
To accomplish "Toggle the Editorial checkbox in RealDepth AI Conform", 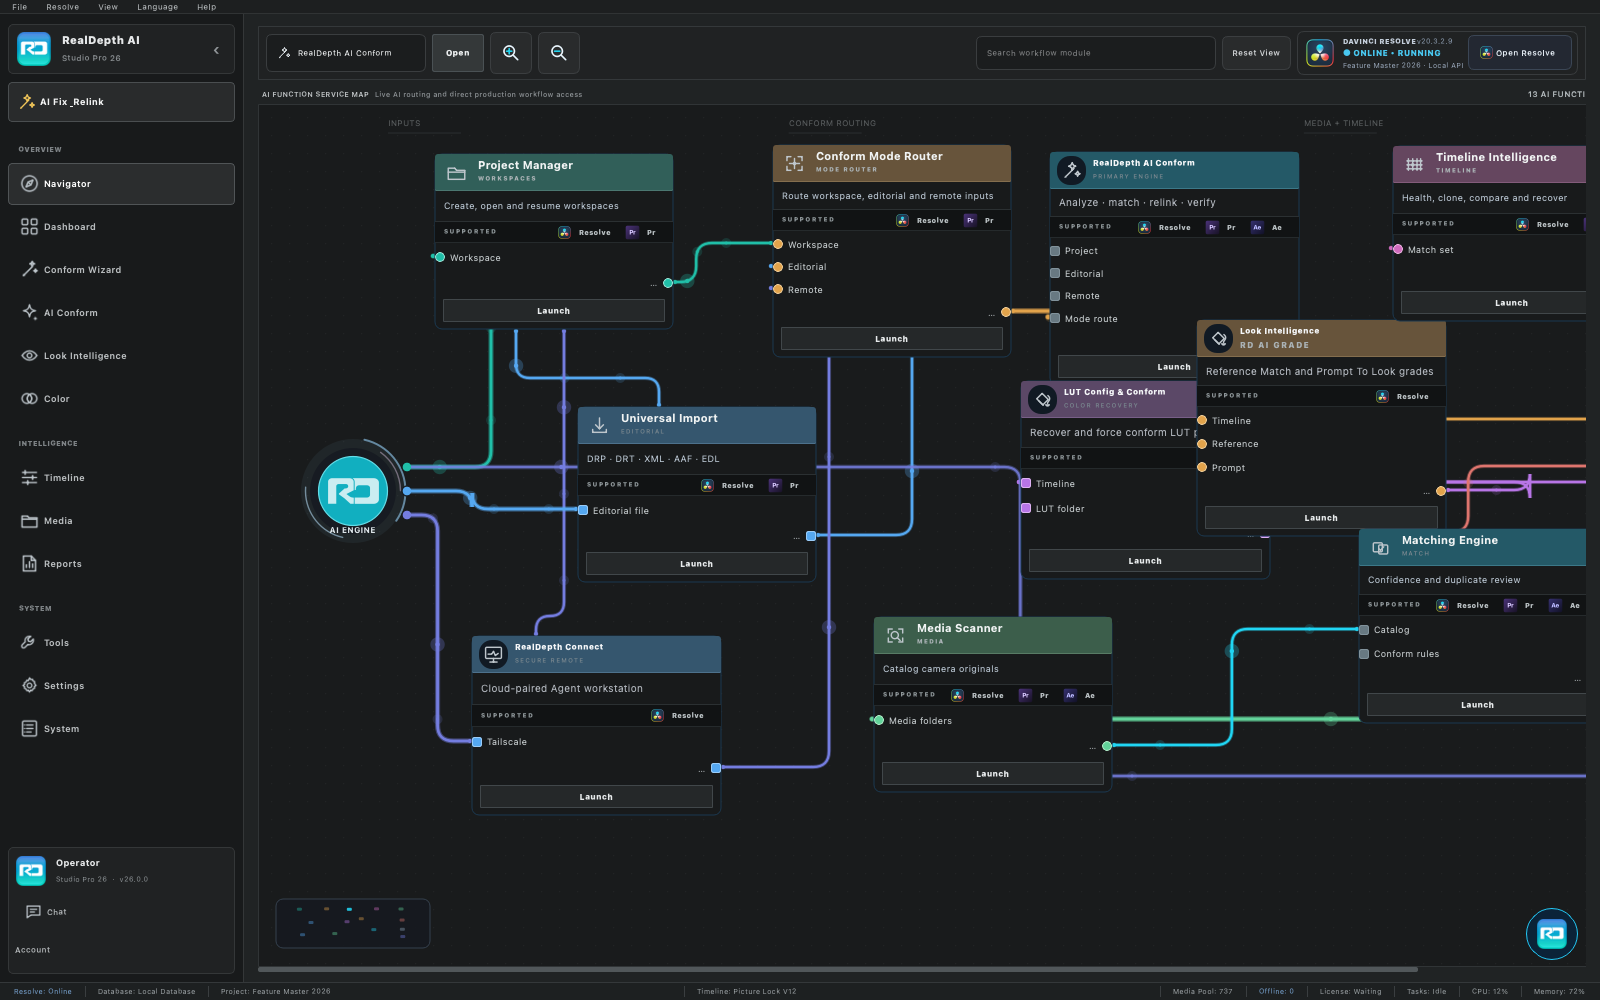I will [x=1055, y=273].
